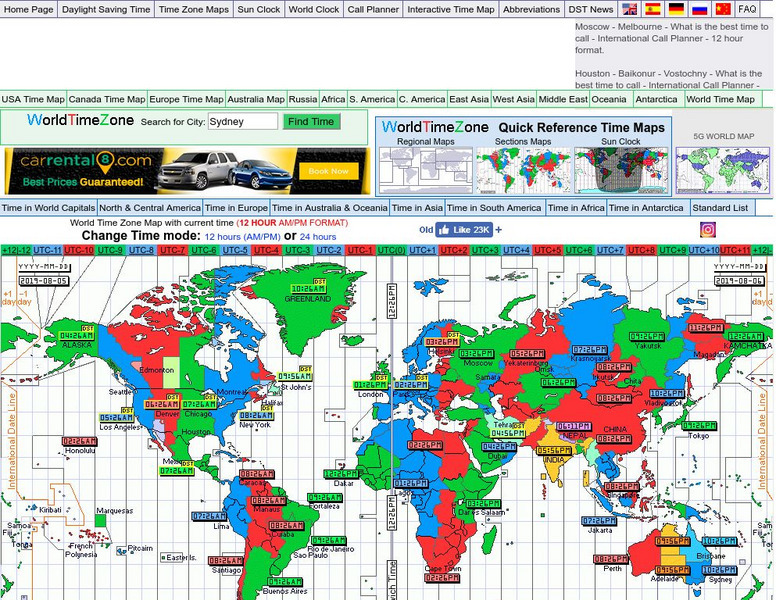Select the Africa map tab
Viewport: 776px width, 600px height.
coord(333,99)
